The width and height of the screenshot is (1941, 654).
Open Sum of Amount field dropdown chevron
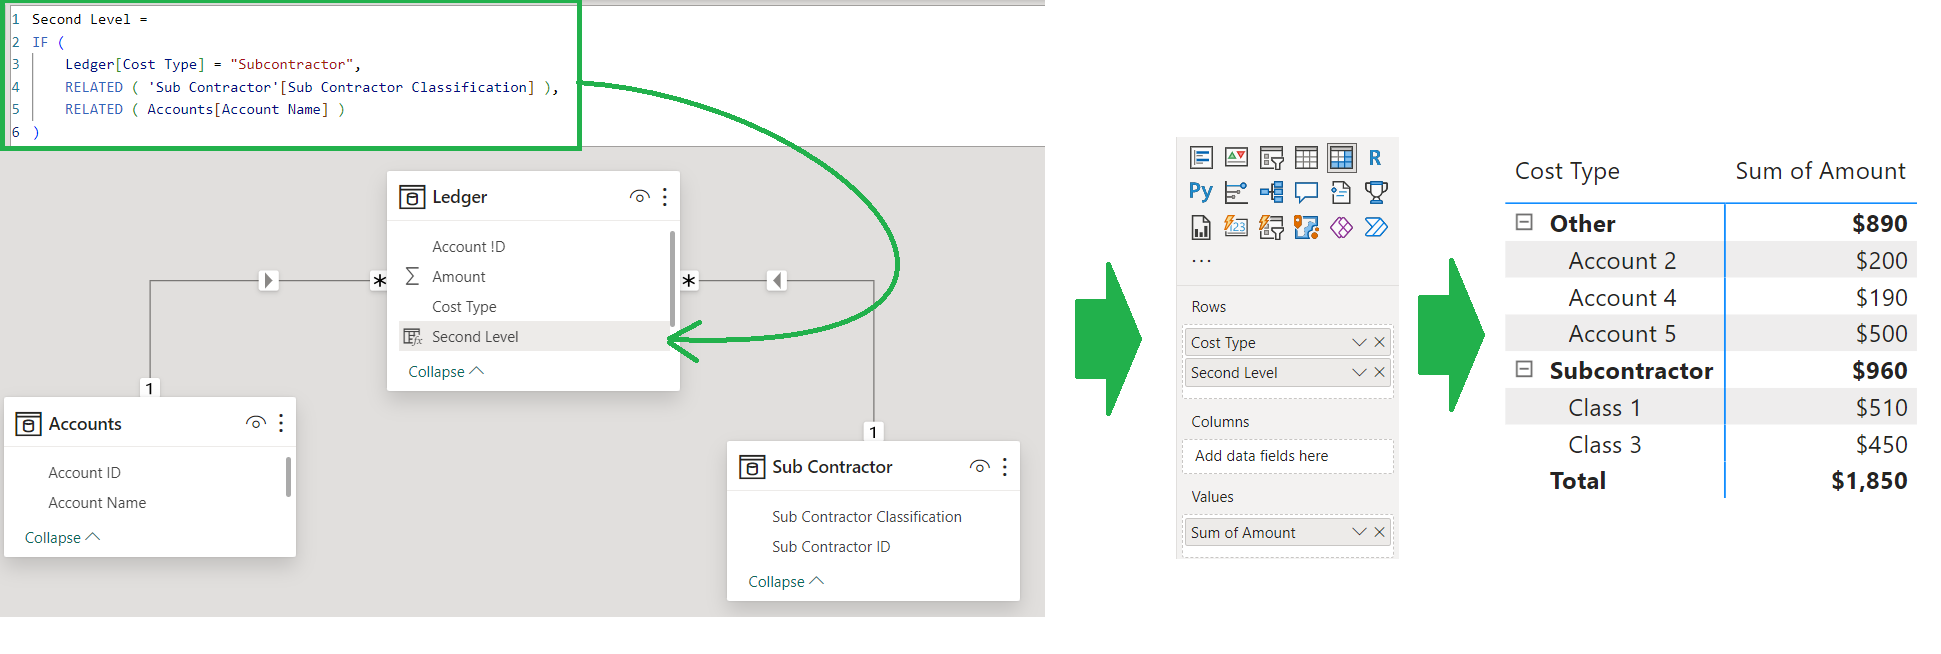(1359, 532)
